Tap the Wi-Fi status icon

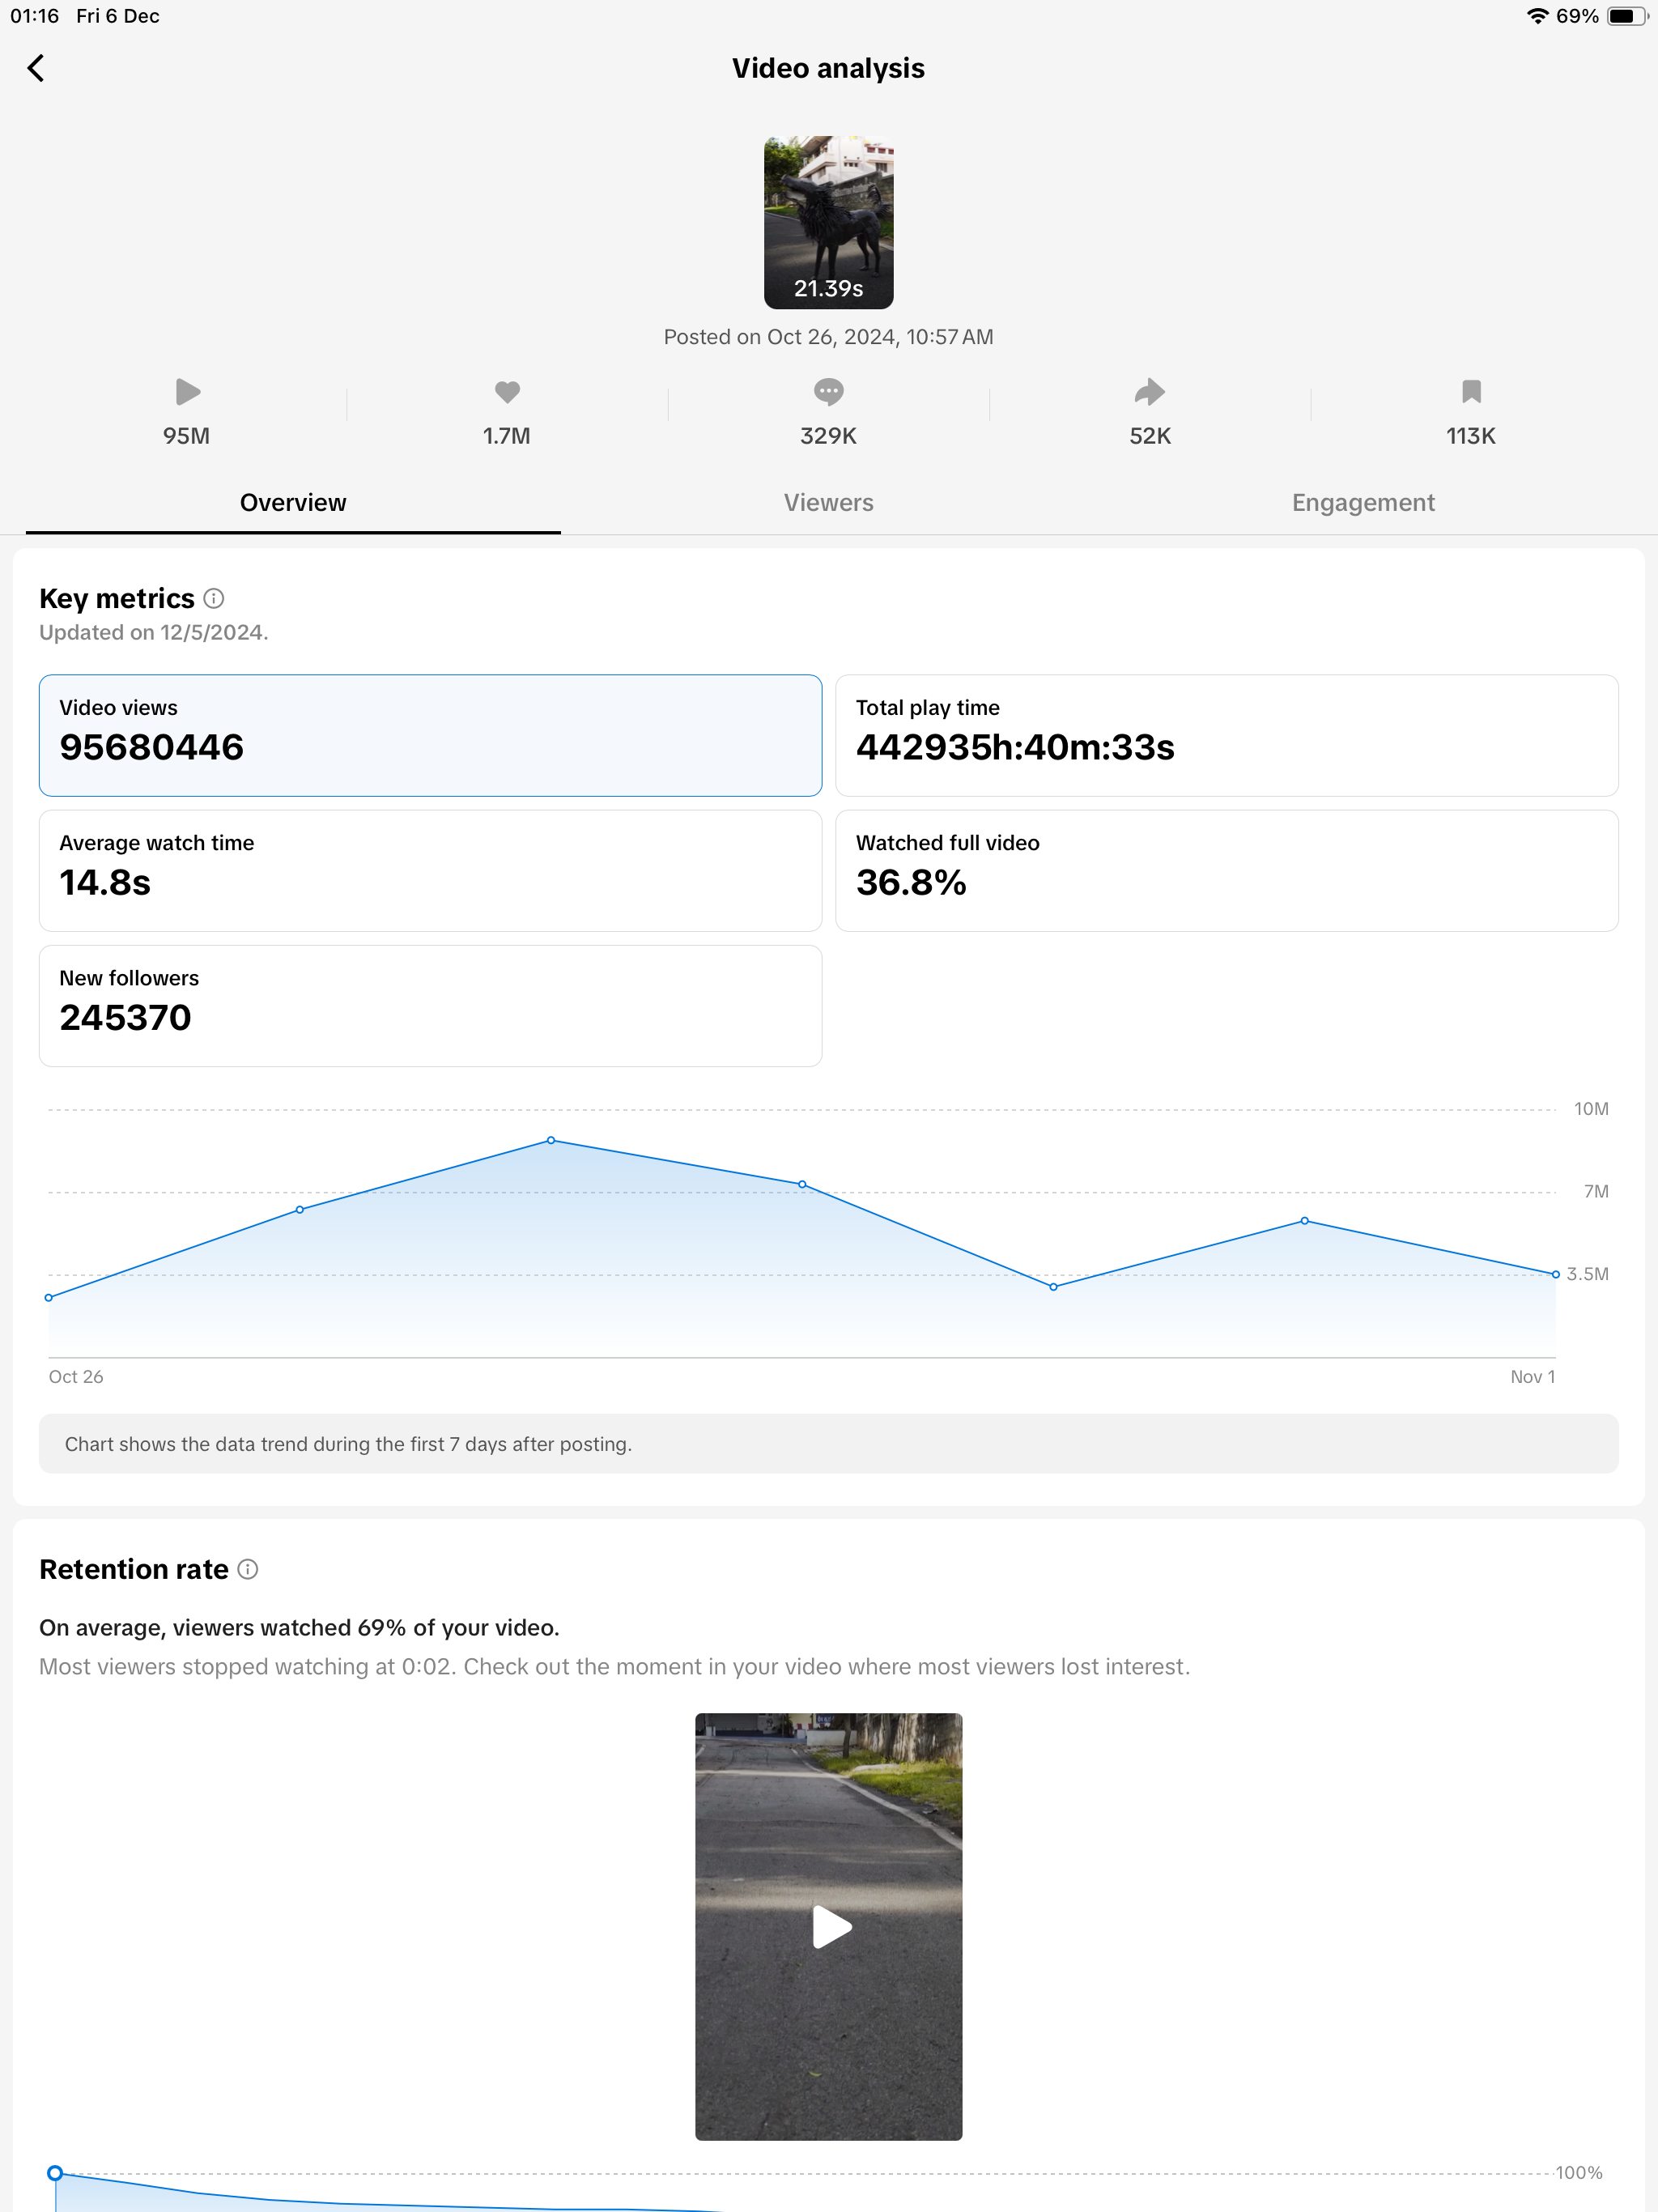click(x=1537, y=16)
